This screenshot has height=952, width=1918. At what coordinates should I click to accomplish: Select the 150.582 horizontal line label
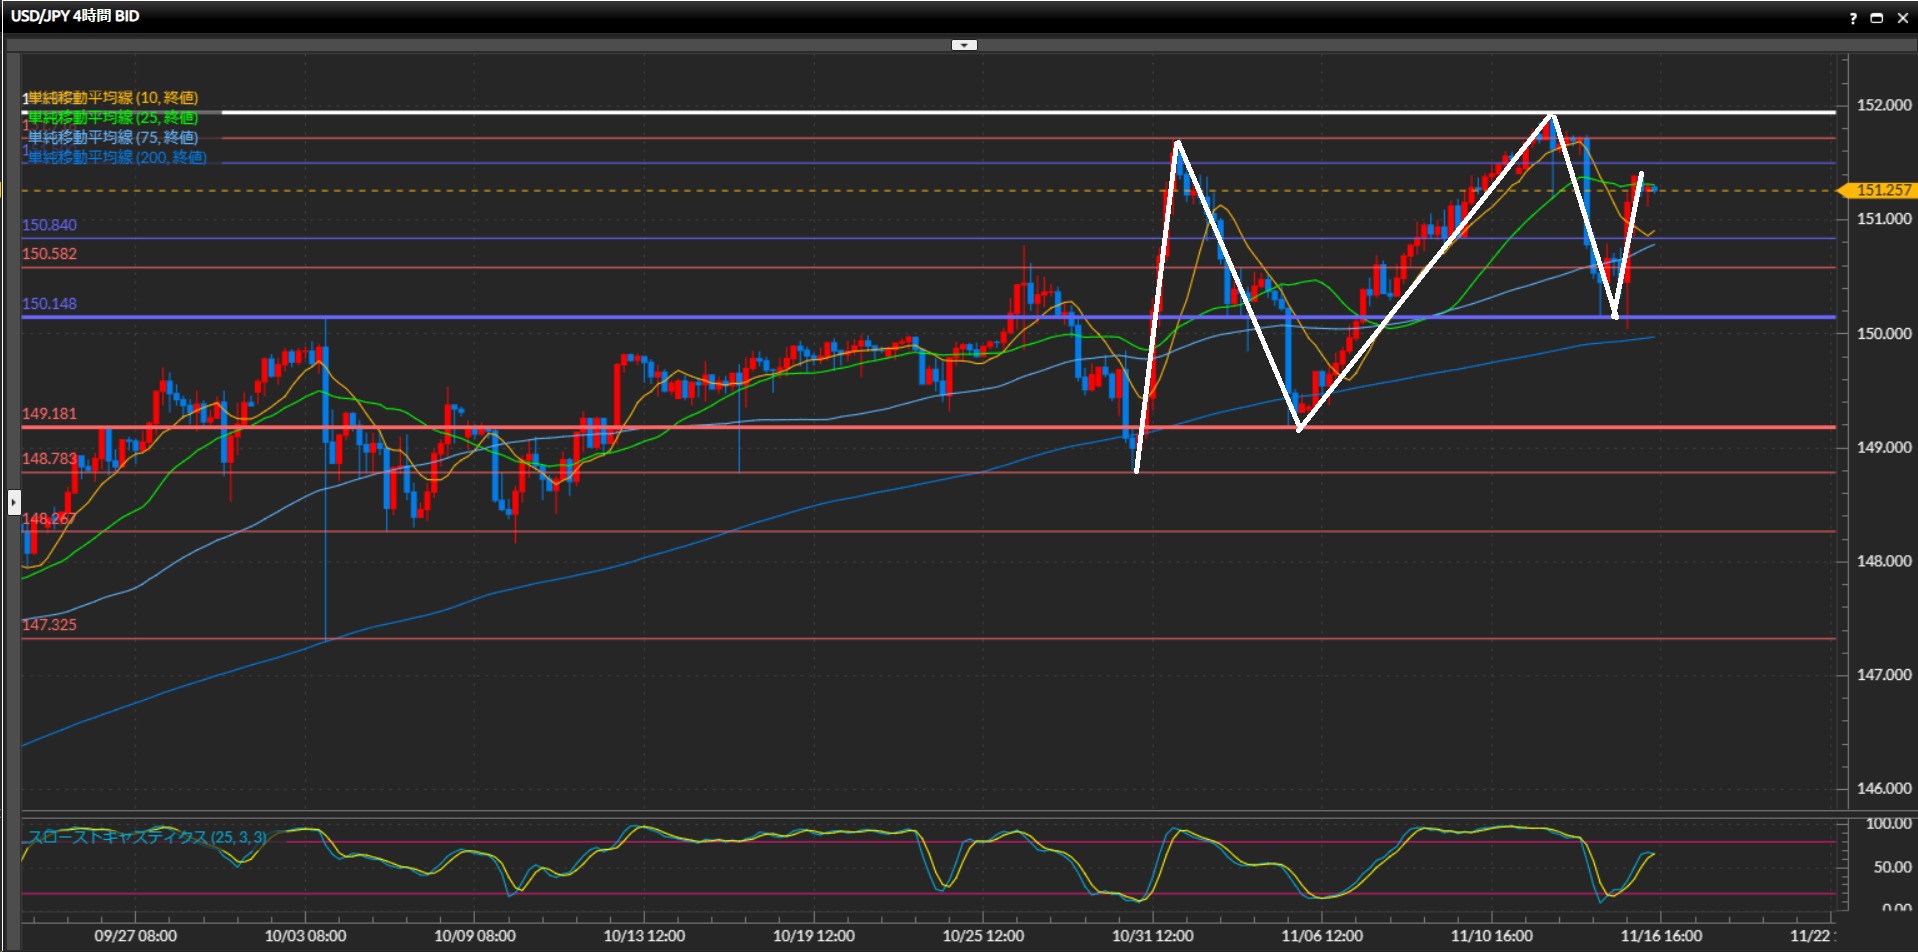(50, 254)
